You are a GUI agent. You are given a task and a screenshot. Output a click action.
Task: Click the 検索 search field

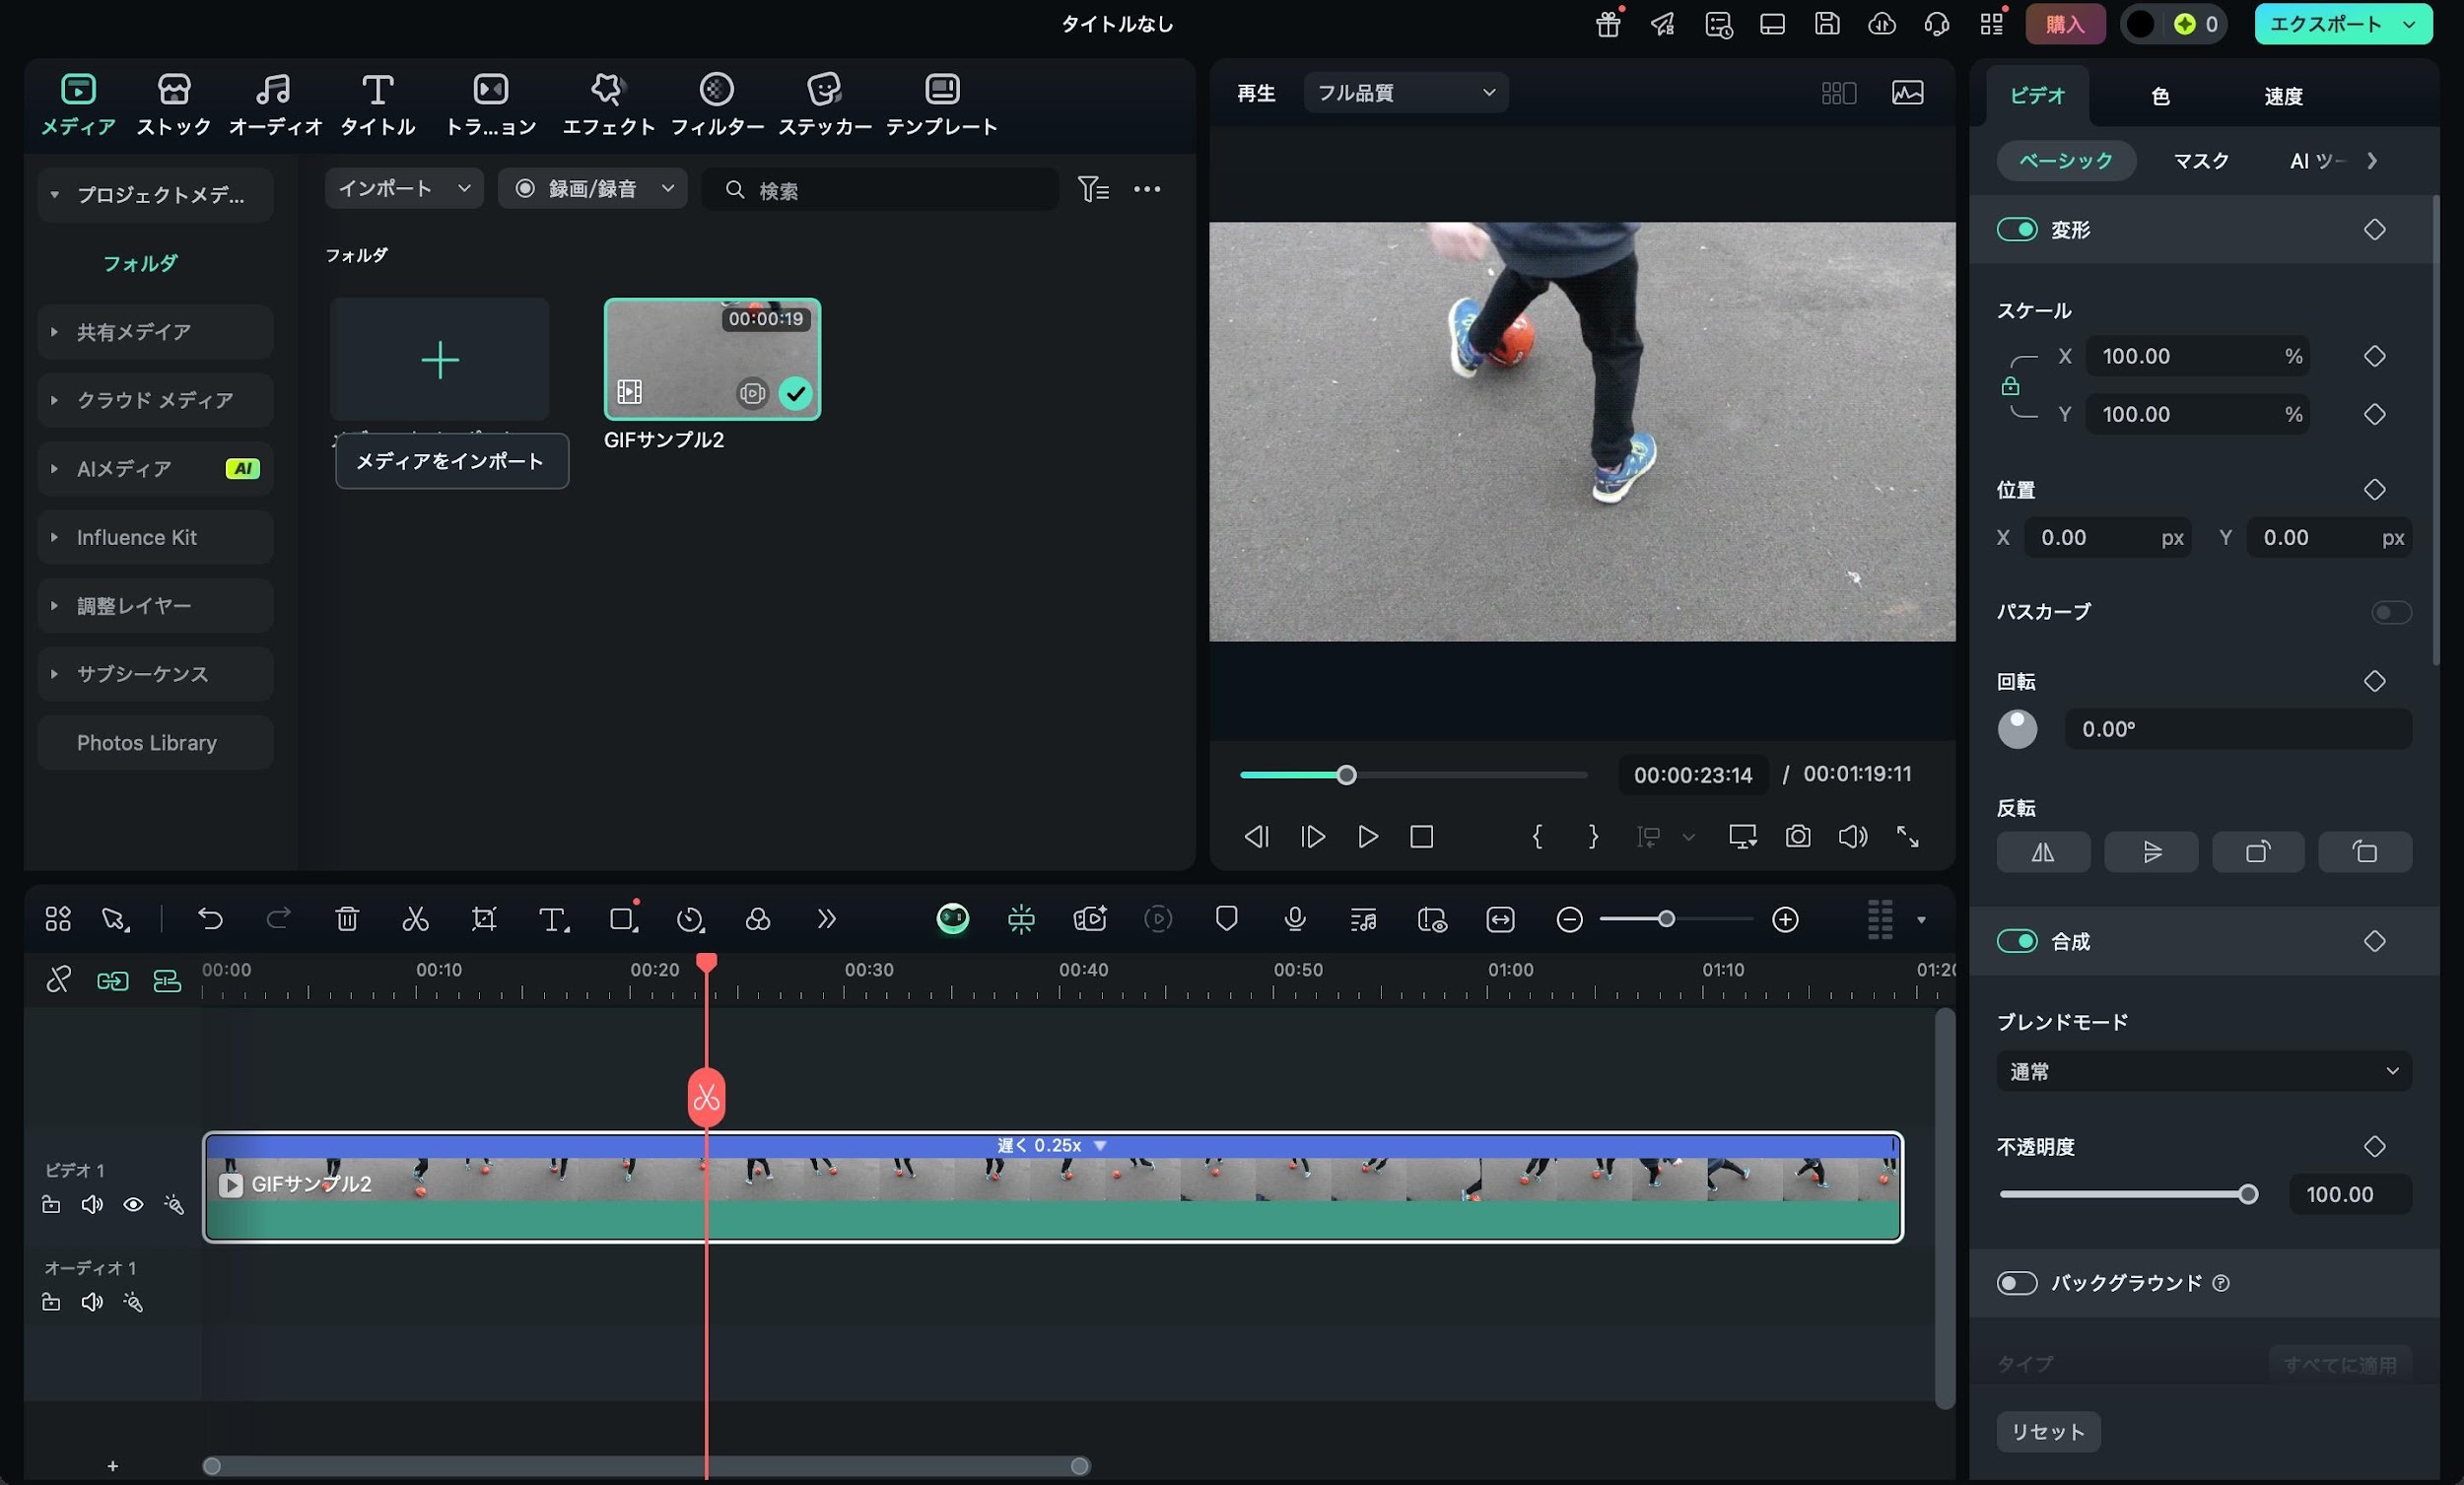[880, 189]
